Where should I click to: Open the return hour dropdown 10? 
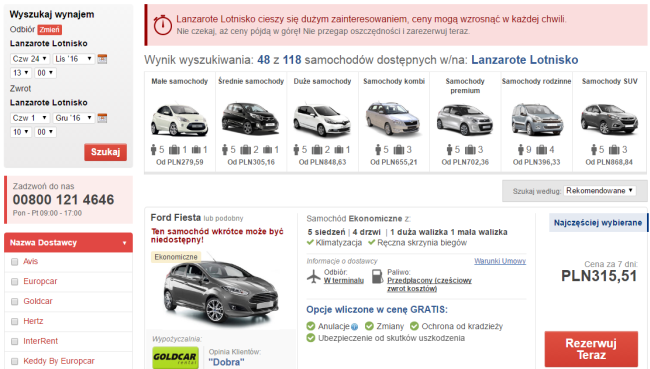pyautogui.click(x=21, y=132)
